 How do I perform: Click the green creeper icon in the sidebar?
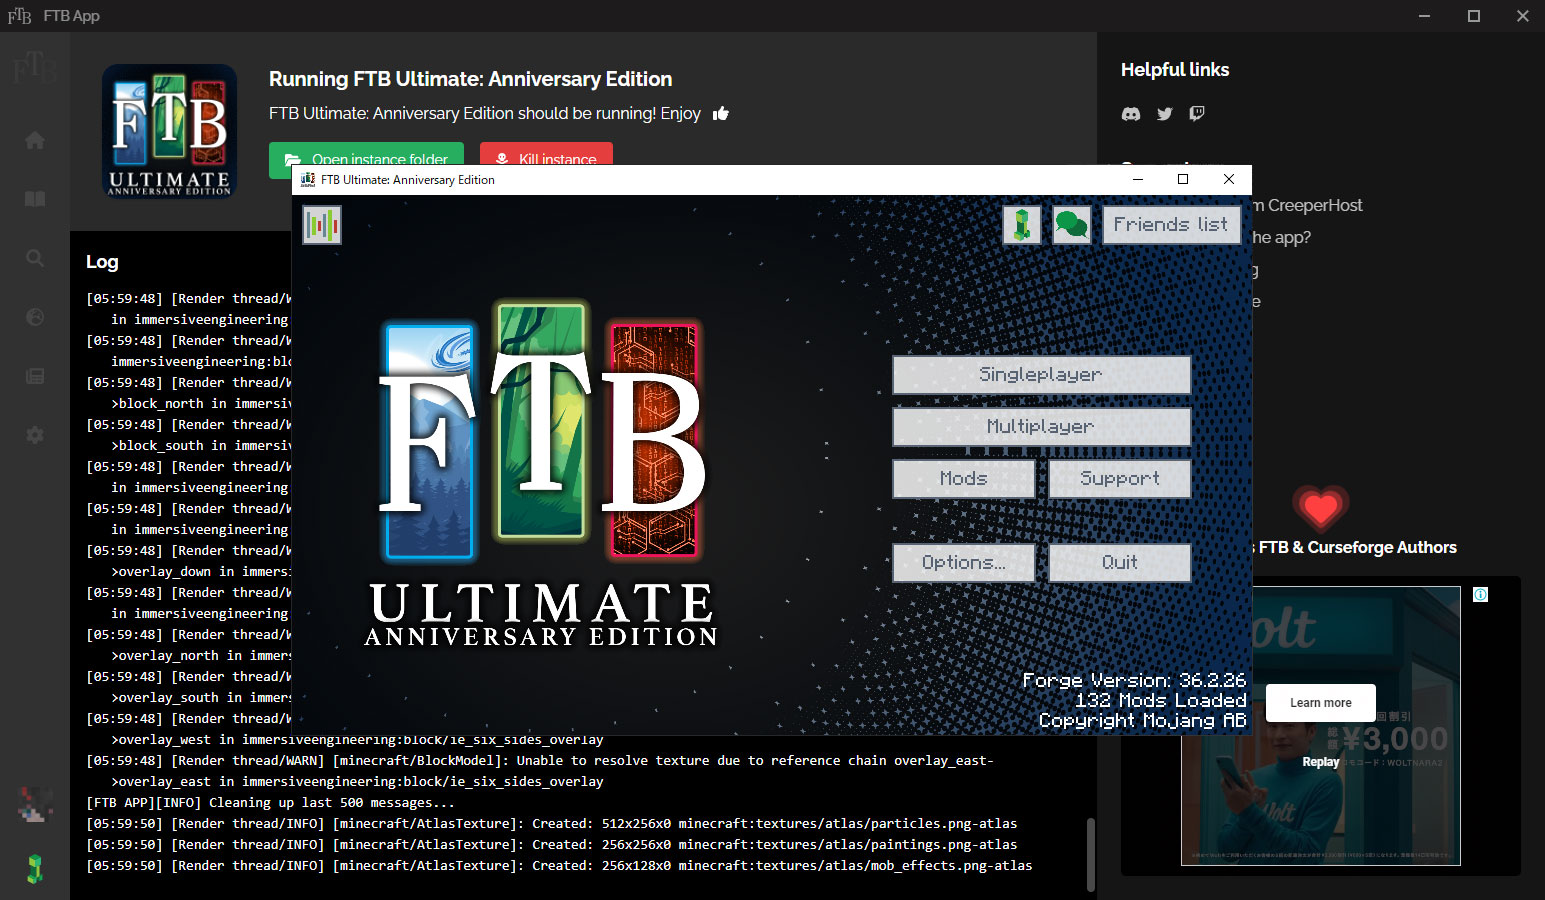point(35,869)
